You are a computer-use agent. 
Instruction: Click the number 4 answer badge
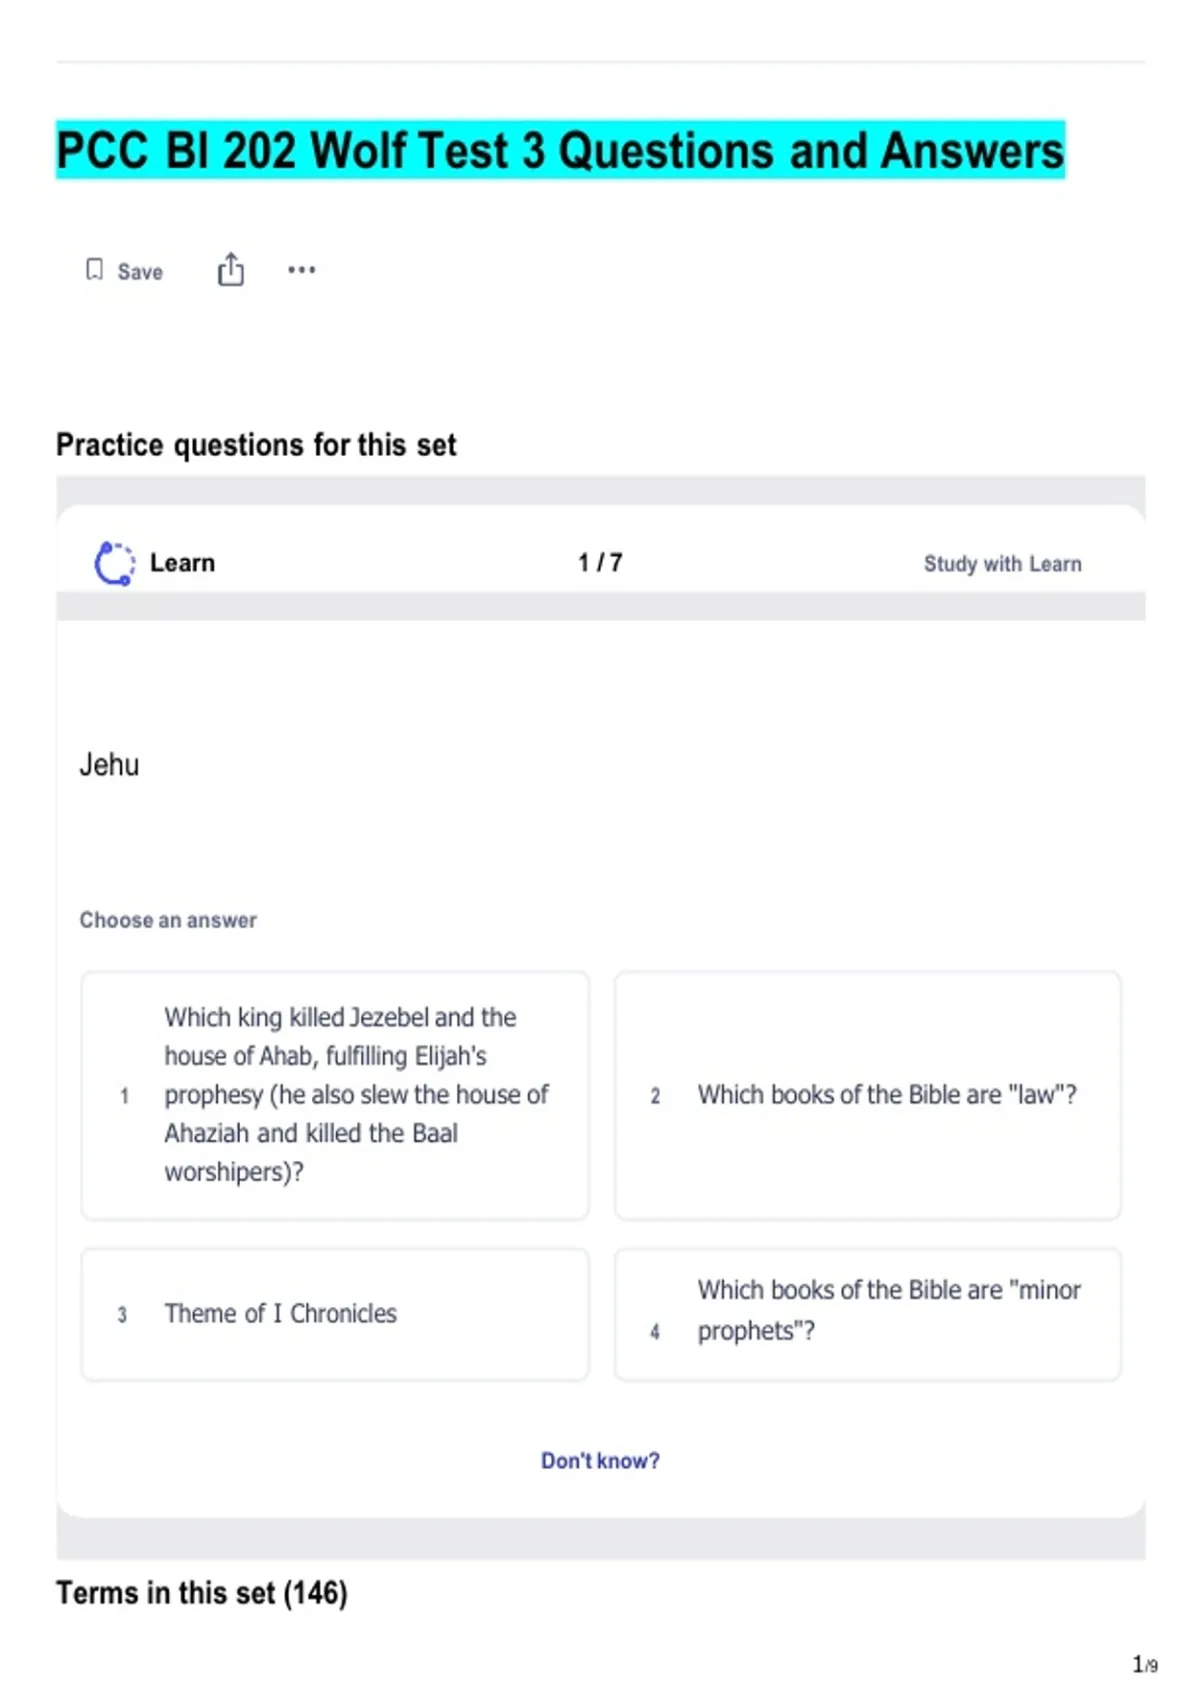tap(655, 1332)
